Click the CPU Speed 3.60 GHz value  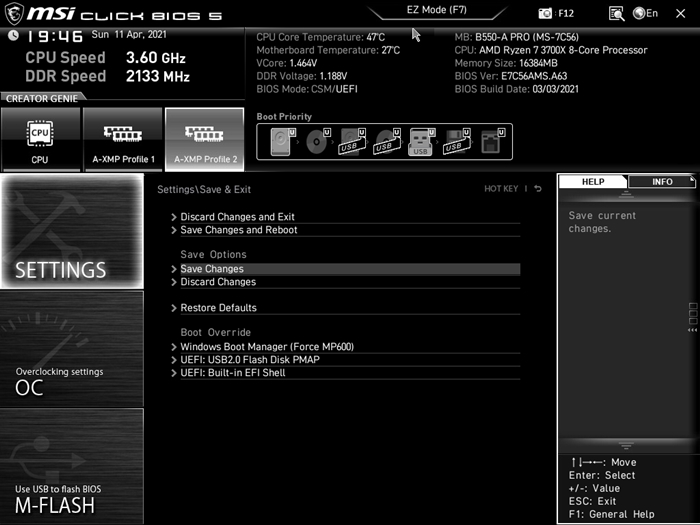(x=155, y=58)
